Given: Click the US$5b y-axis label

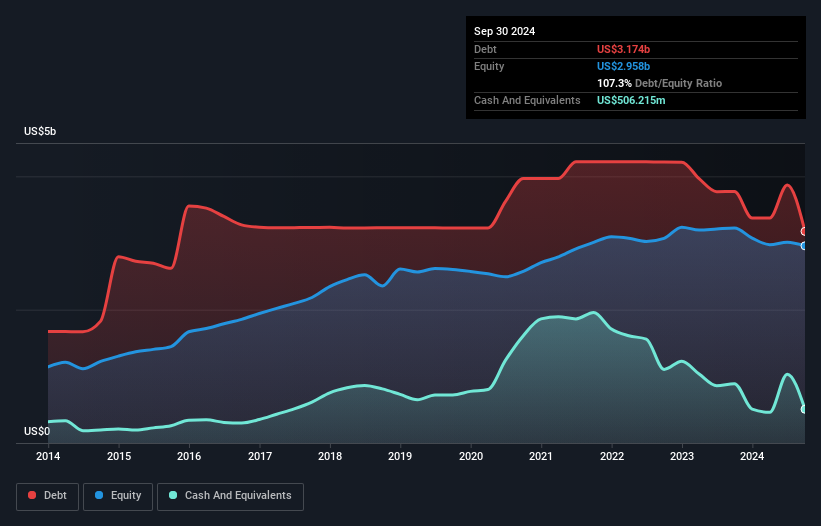Looking at the screenshot, I should pyautogui.click(x=40, y=131).
